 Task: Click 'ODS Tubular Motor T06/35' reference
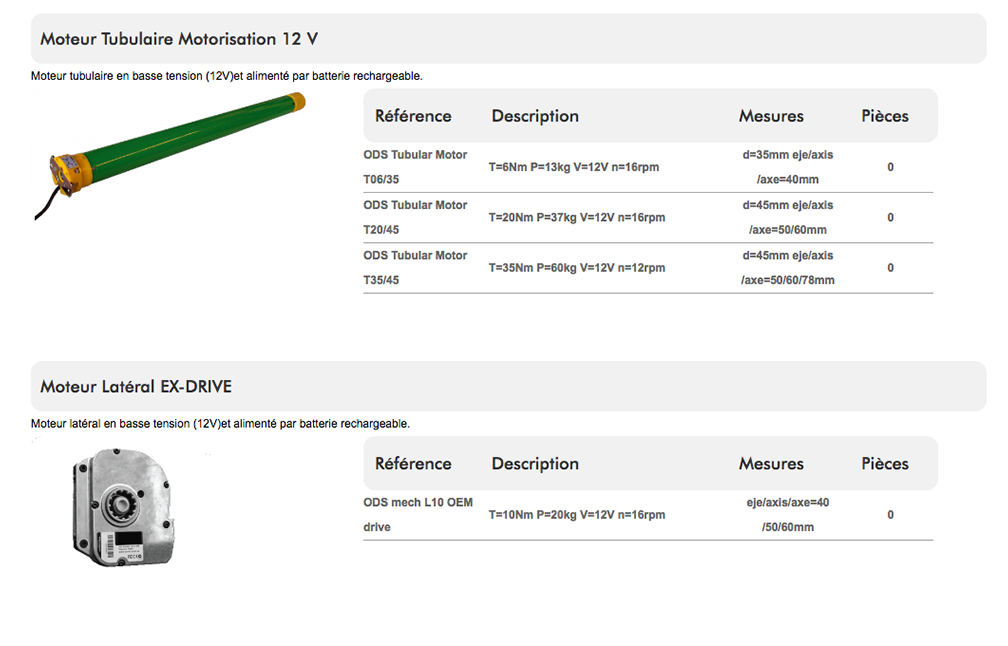tap(415, 167)
